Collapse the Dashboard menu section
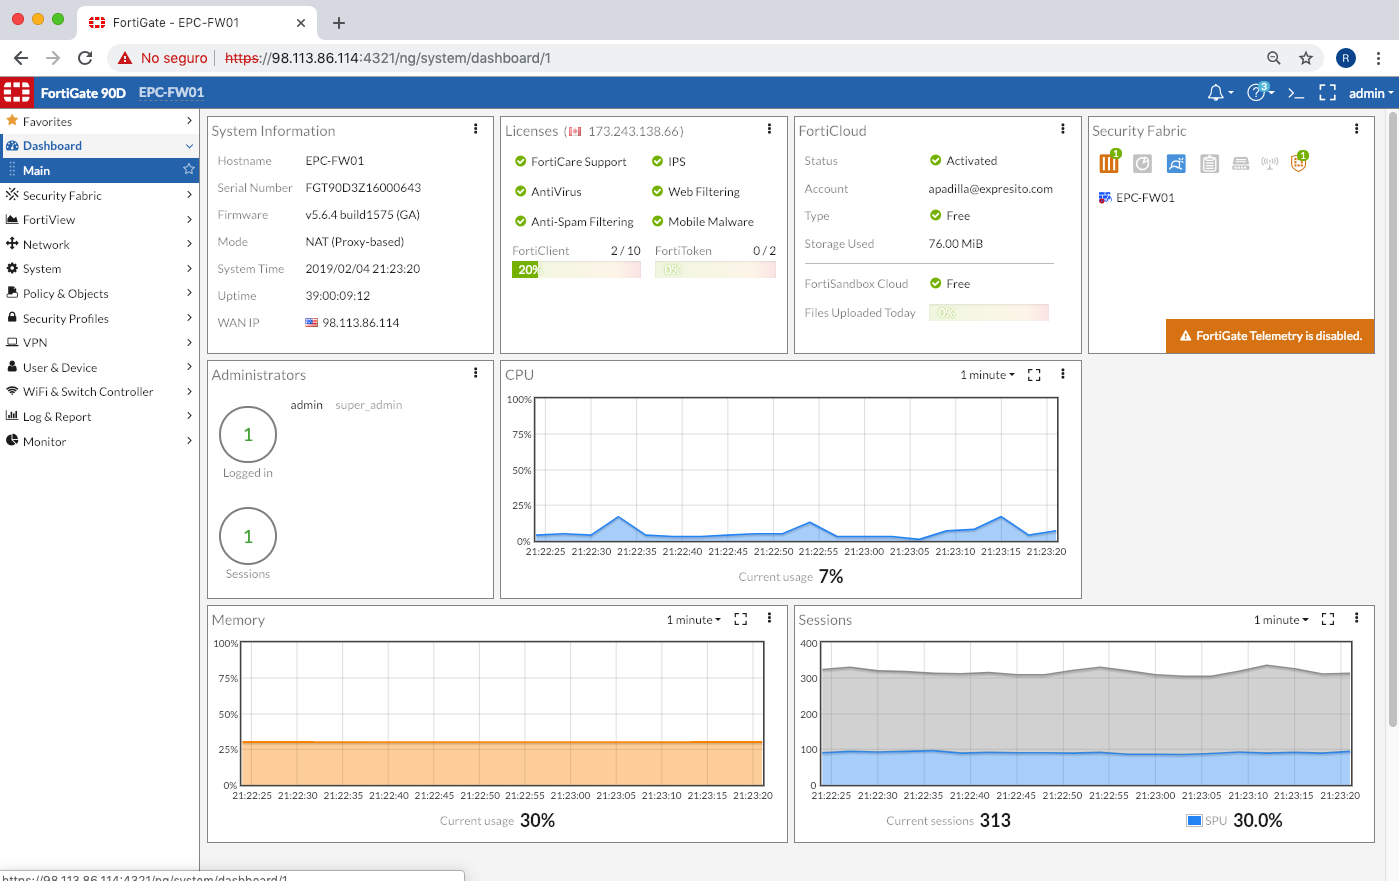This screenshot has width=1399, height=881. pyautogui.click(x=99, y=146)
